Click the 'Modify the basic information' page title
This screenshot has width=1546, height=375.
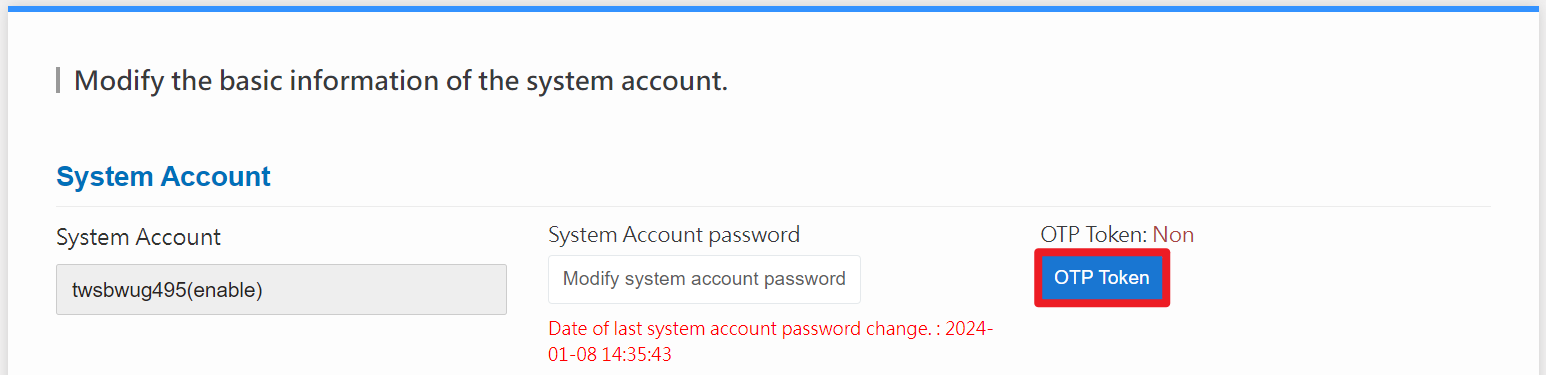[x=401, y=80]
